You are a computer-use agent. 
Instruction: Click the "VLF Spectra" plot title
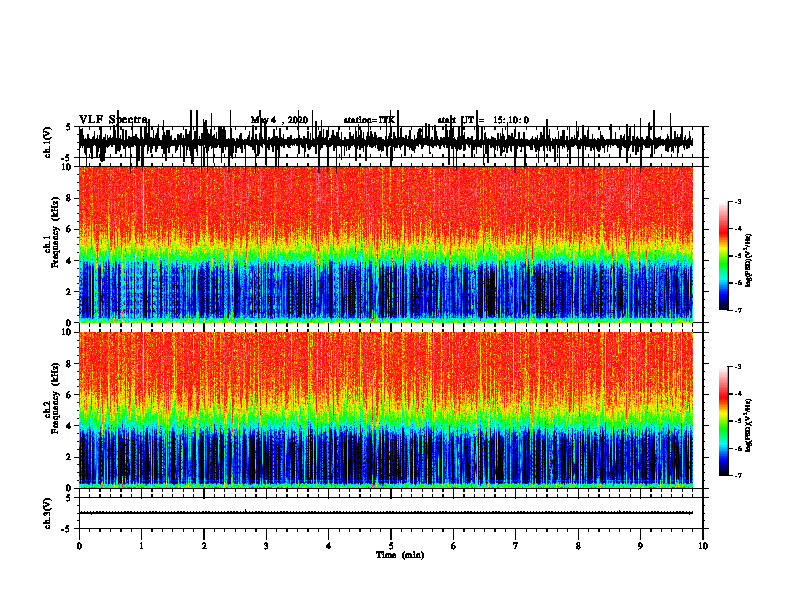[113, 120]
